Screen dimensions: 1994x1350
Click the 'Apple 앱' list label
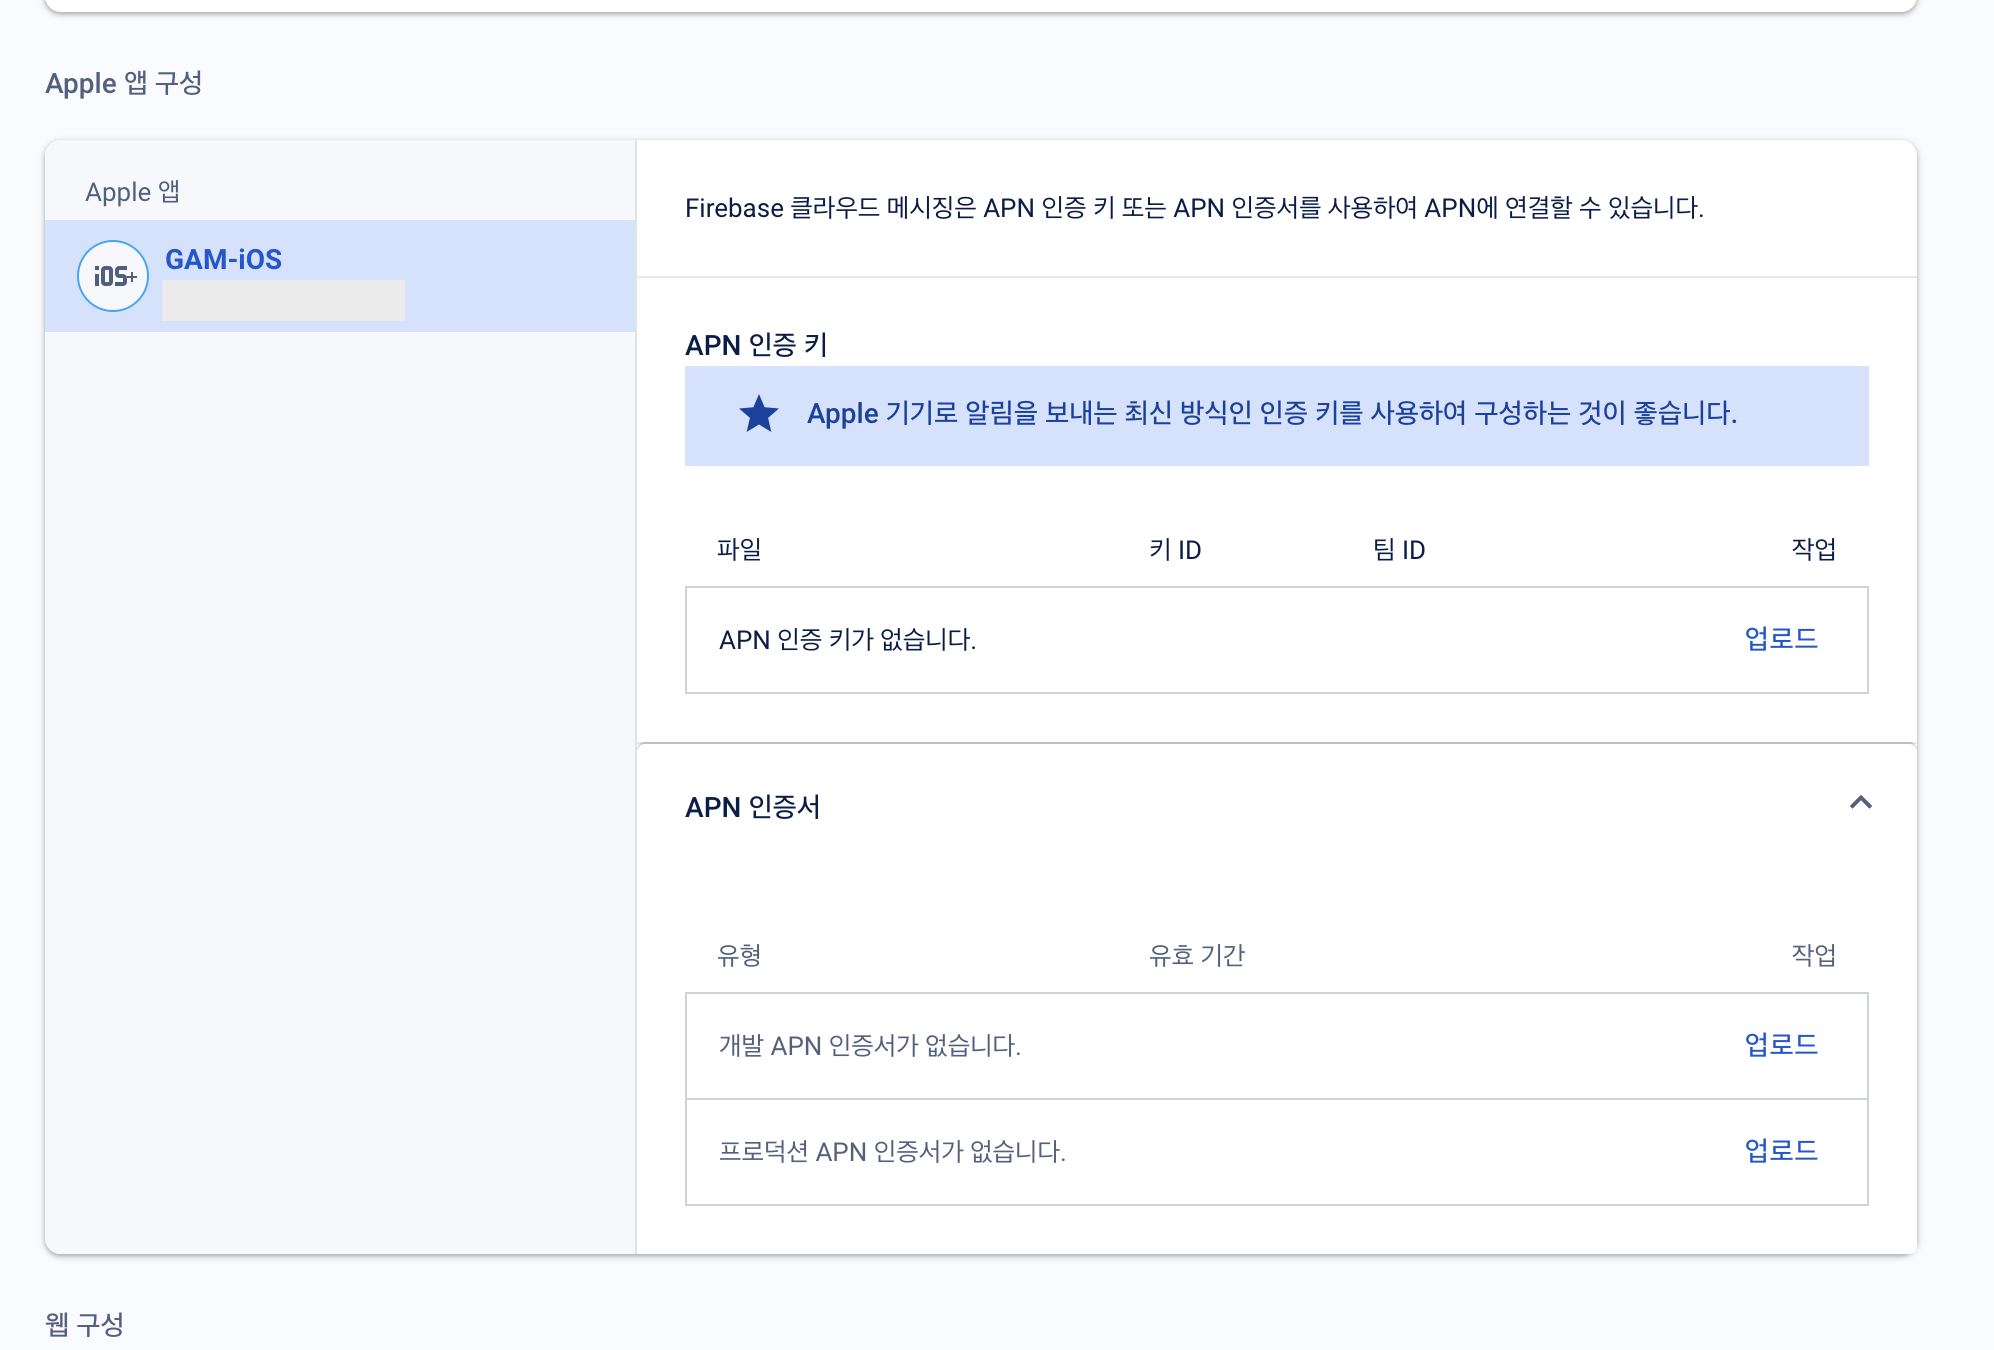pyautogui.click(x=133, y=192)
